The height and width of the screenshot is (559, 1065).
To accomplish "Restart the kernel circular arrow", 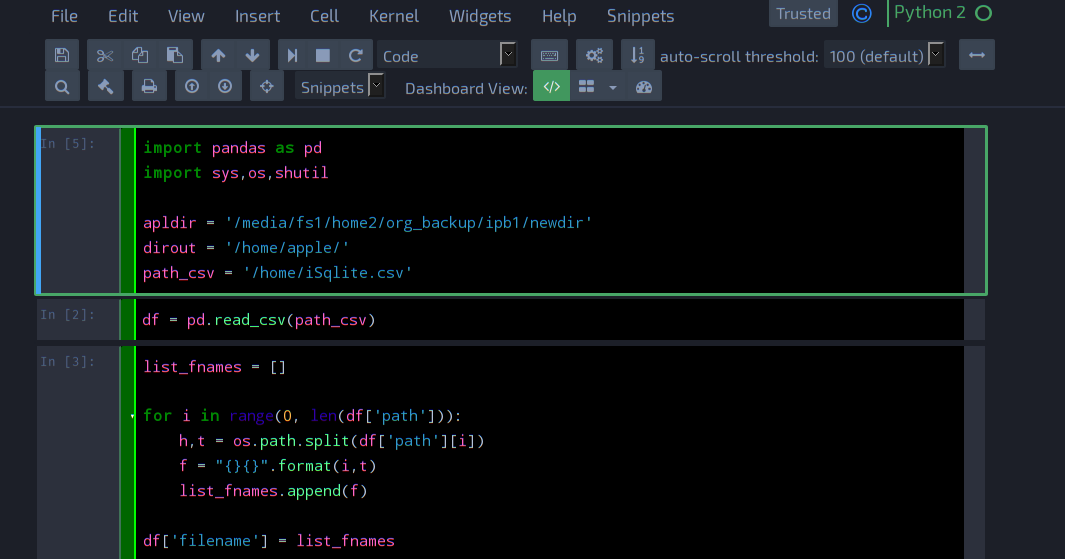I will (x=355, y=55).
